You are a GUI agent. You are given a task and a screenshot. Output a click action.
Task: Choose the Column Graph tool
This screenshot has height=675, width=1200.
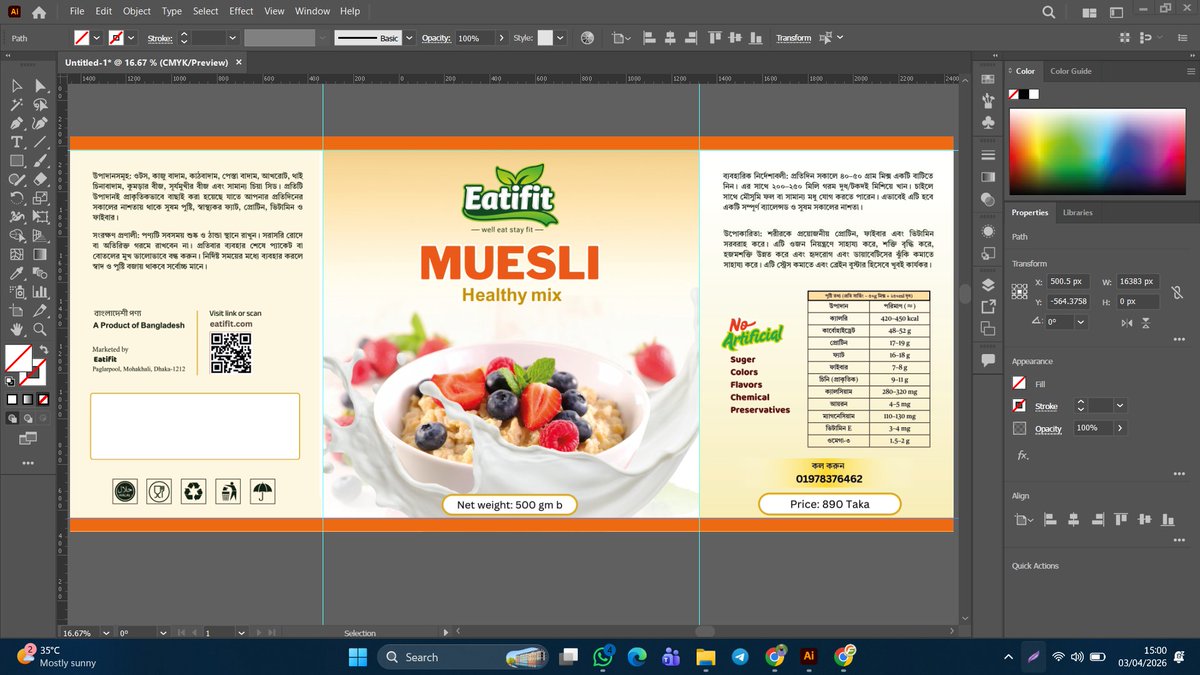(40, 292)
